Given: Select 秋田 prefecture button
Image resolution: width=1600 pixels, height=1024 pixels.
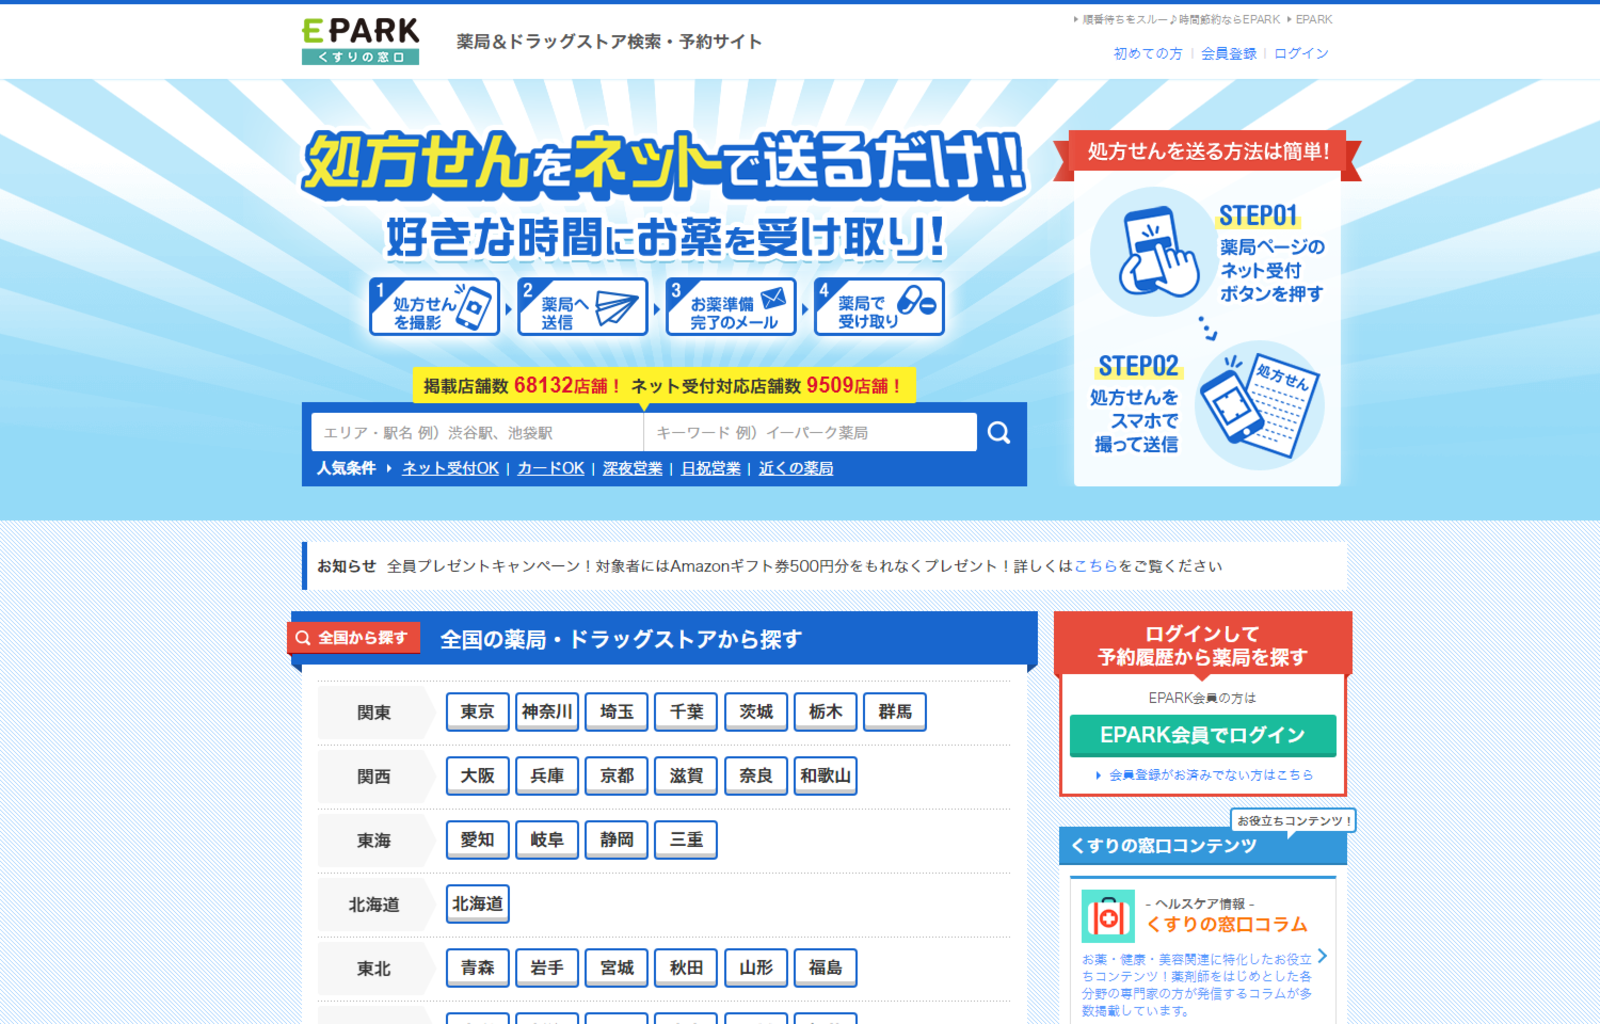Looking at the screenshot, I should point(686,968).
